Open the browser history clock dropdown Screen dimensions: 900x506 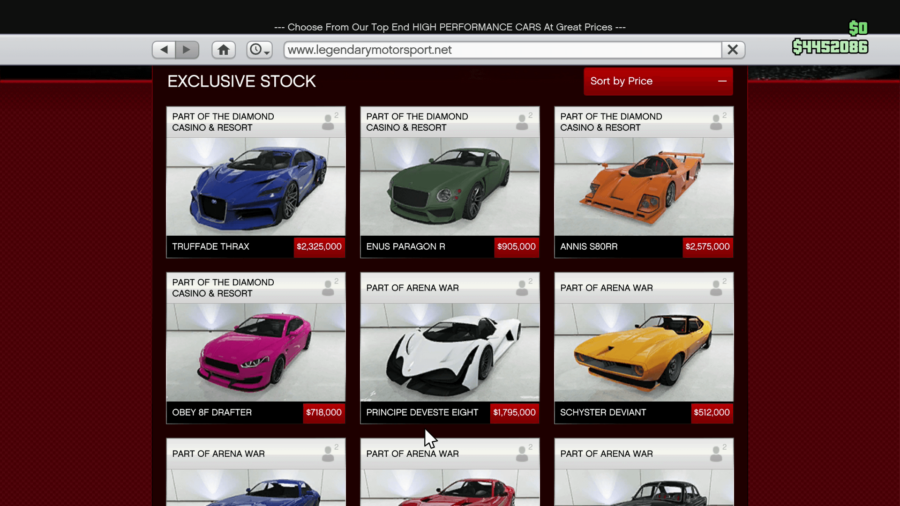(259, 50)
